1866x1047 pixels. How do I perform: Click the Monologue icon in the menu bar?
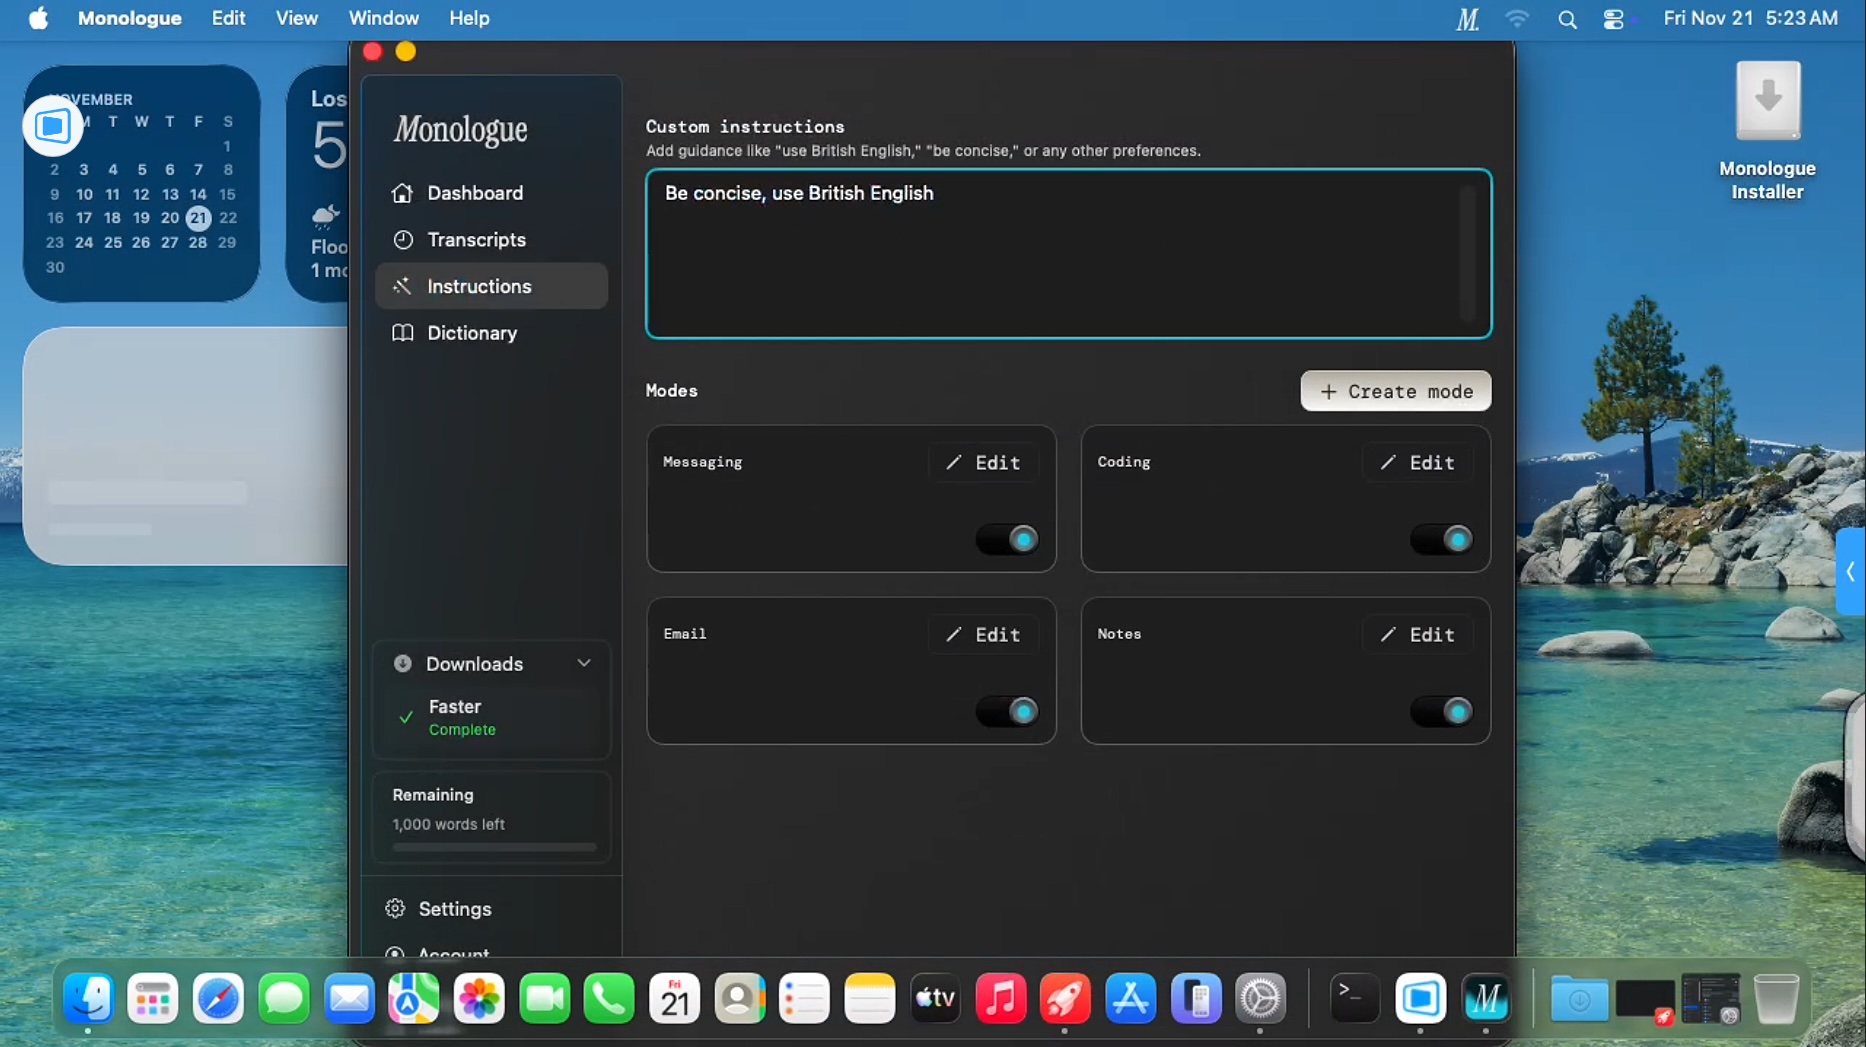tap(1466, 18)
